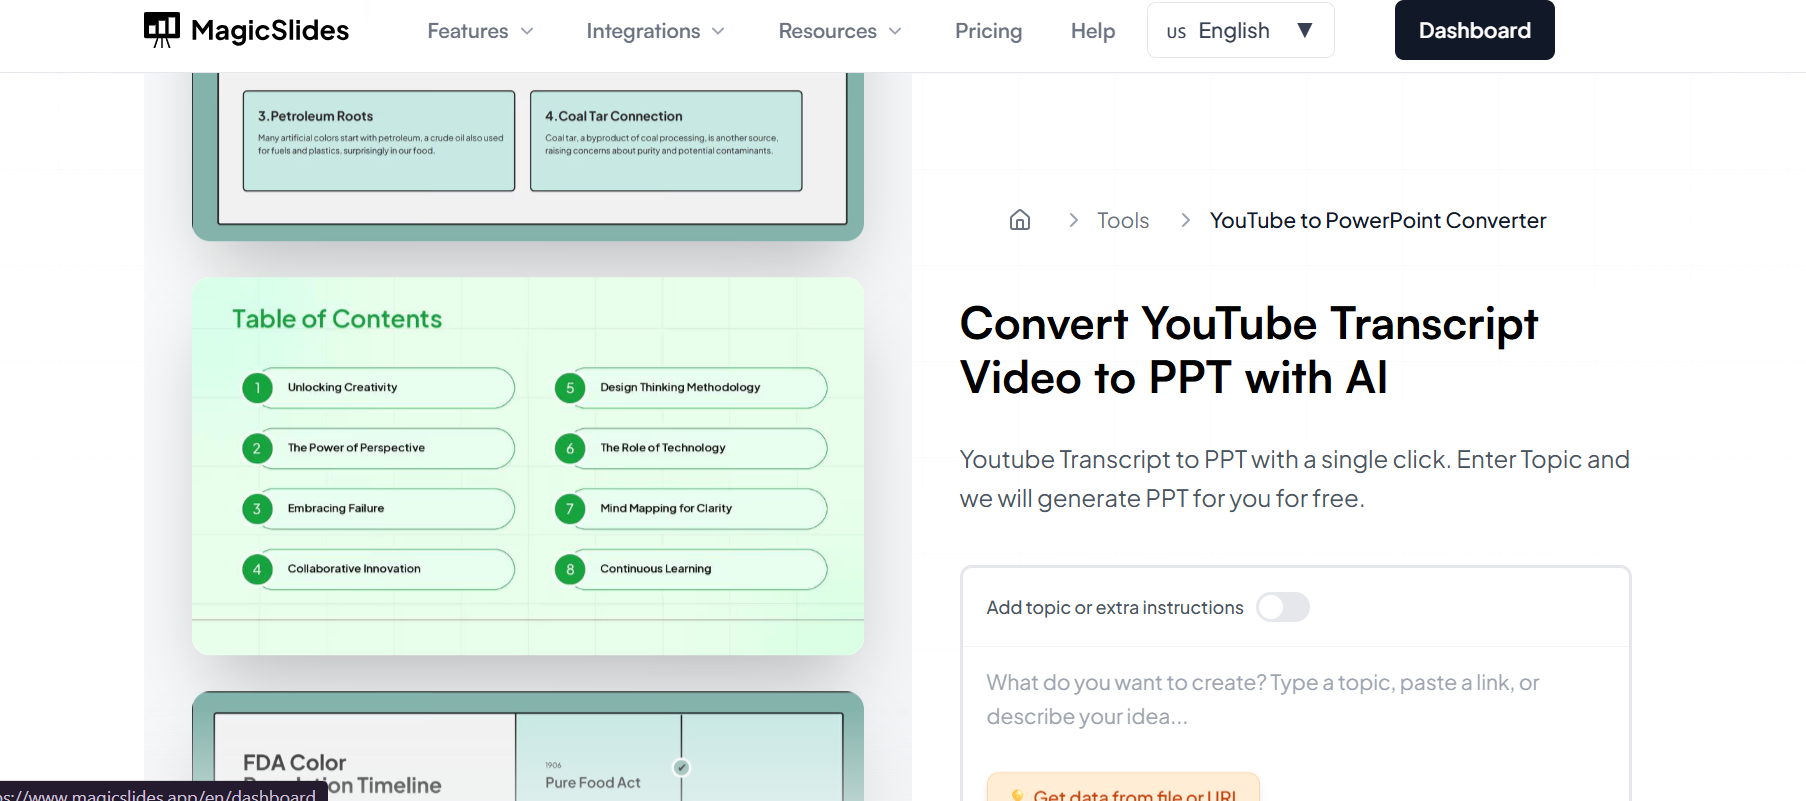Image resolution: width=1806 pixels, height=801 pixels.
Task: Go to the Pricing page
Action: click(988, 31)
